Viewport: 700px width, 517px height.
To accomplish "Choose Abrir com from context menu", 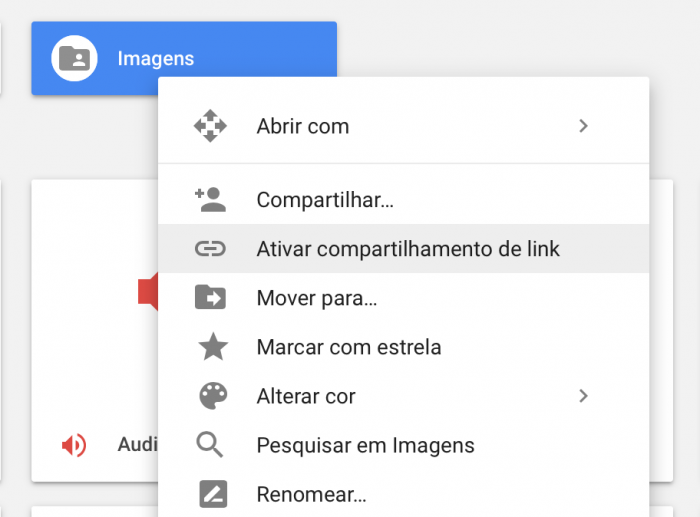I will coord(404,126).
